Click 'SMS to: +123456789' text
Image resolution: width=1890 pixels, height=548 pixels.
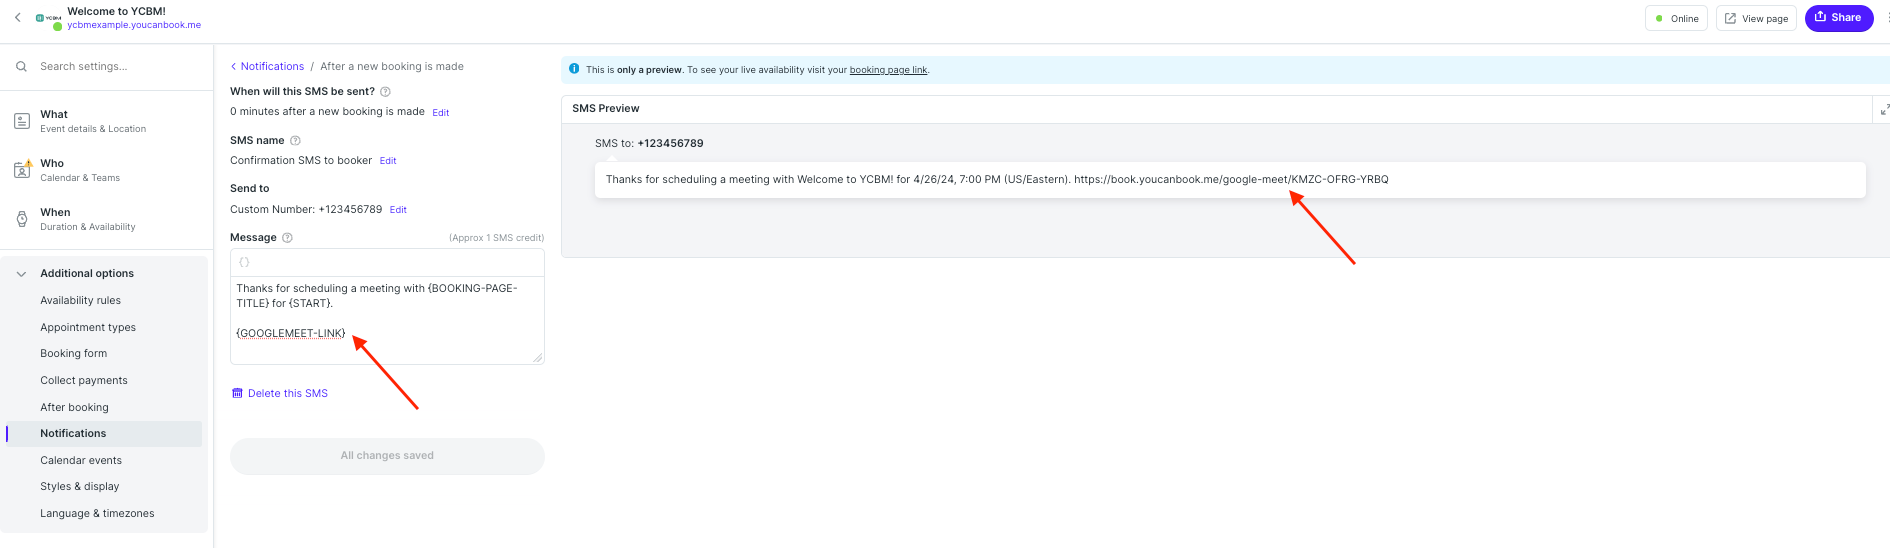click(x=649, y=143)
